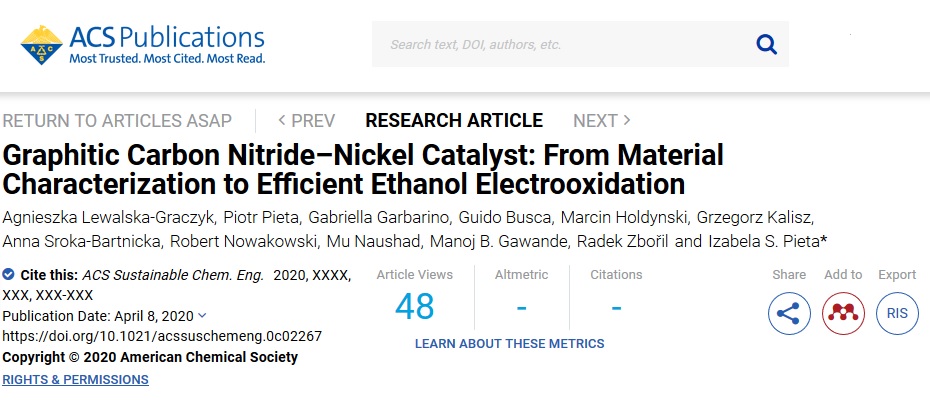Export citation via RIS button

tap(897, 314)
